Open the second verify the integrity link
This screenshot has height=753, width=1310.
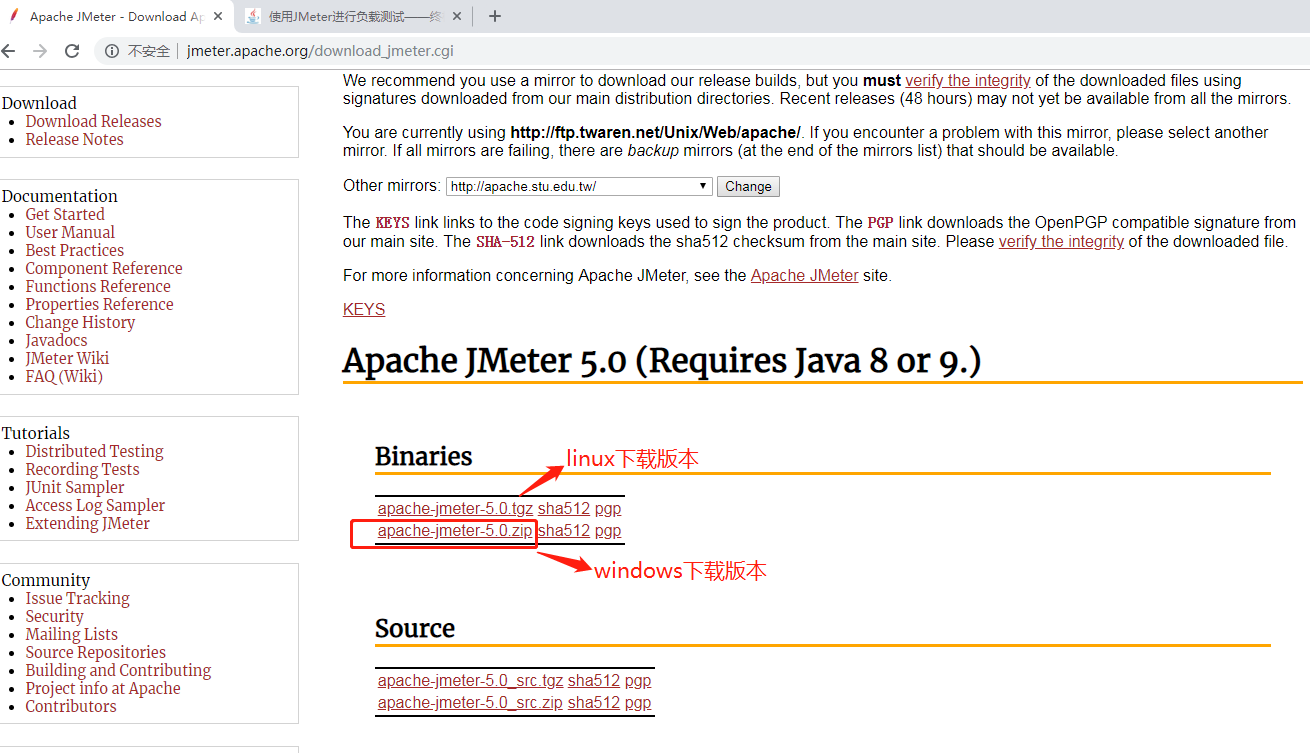pyautogui.click(x=1061, y=241)
